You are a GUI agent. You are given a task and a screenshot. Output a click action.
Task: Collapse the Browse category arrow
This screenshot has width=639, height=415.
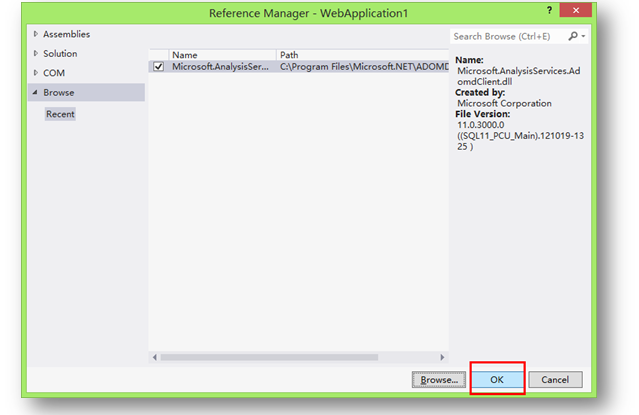[36, 92]
